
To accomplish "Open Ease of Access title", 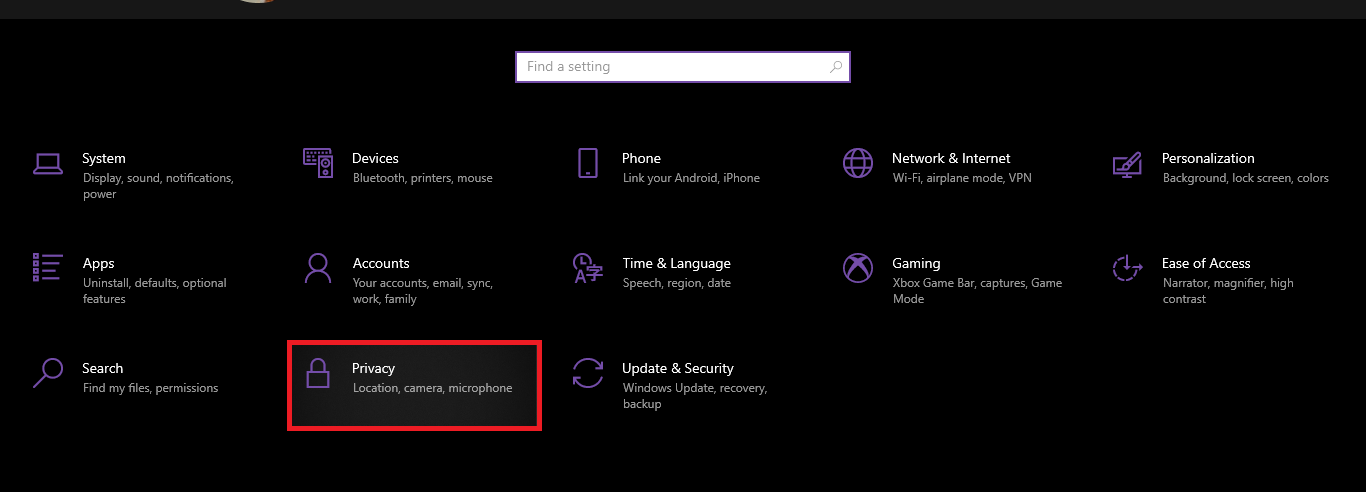I will coord(1206,263).
